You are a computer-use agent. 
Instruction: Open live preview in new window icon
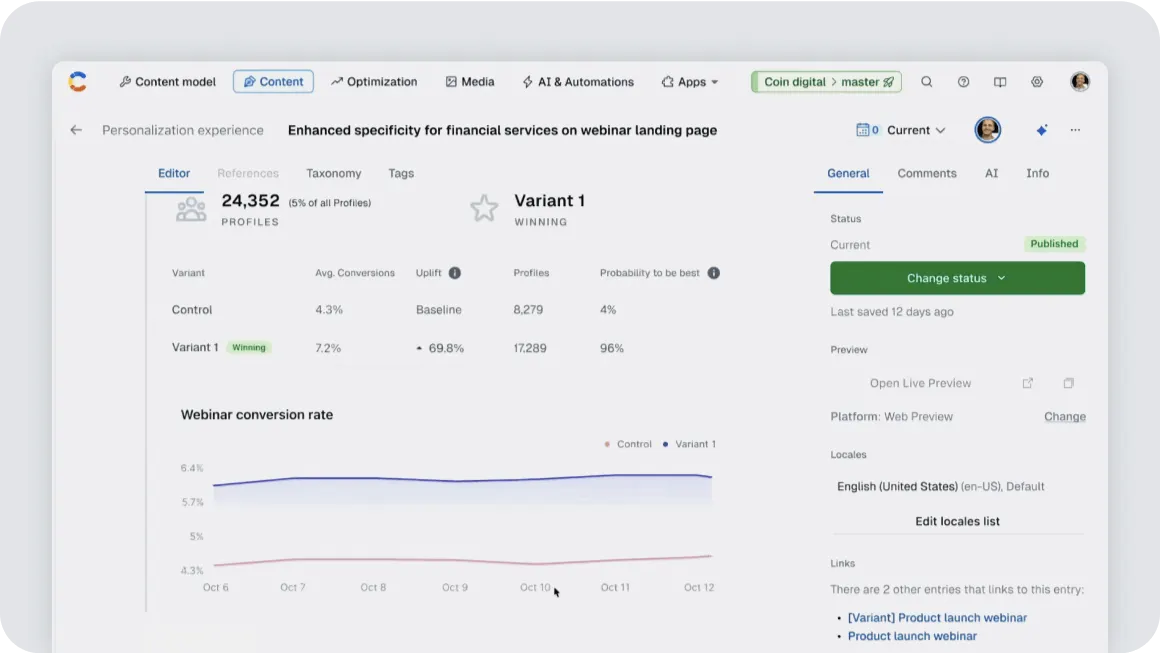pos(1027,383)
